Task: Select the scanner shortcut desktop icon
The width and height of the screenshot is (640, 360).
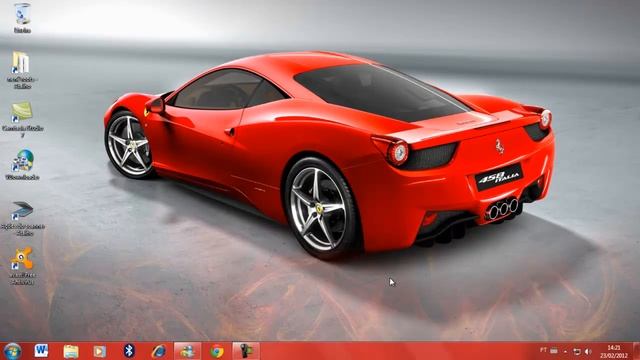Action: [x=22, y=218]
